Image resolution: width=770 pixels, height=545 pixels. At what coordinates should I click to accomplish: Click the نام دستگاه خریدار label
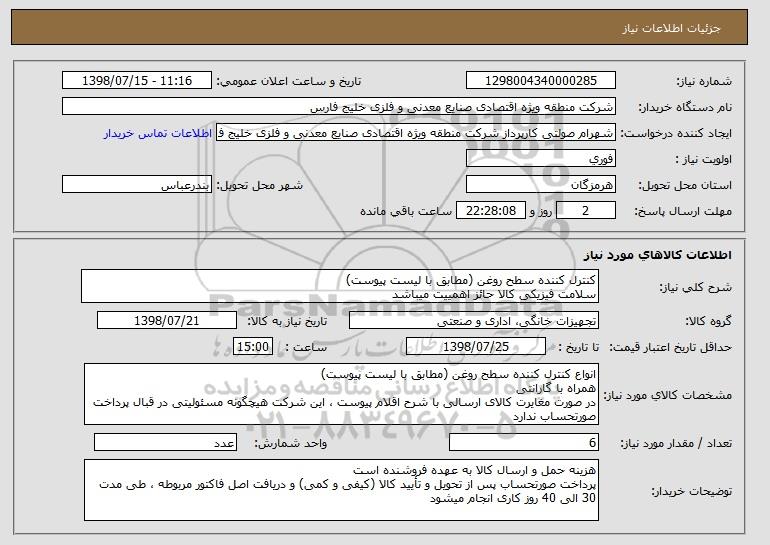[685, 107]
